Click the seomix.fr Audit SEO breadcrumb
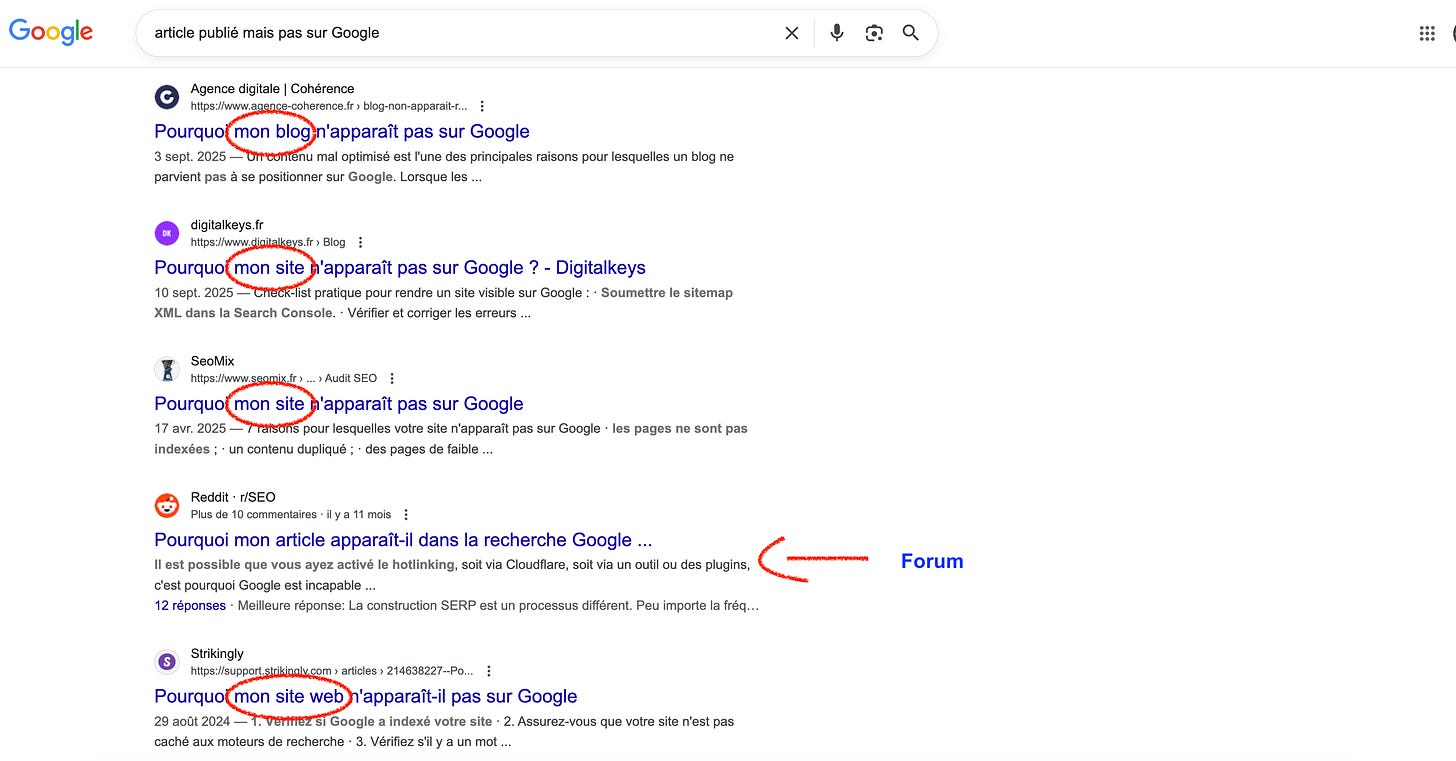The height and width of the screenshot is (761, 1456). (x=284, y=378)
